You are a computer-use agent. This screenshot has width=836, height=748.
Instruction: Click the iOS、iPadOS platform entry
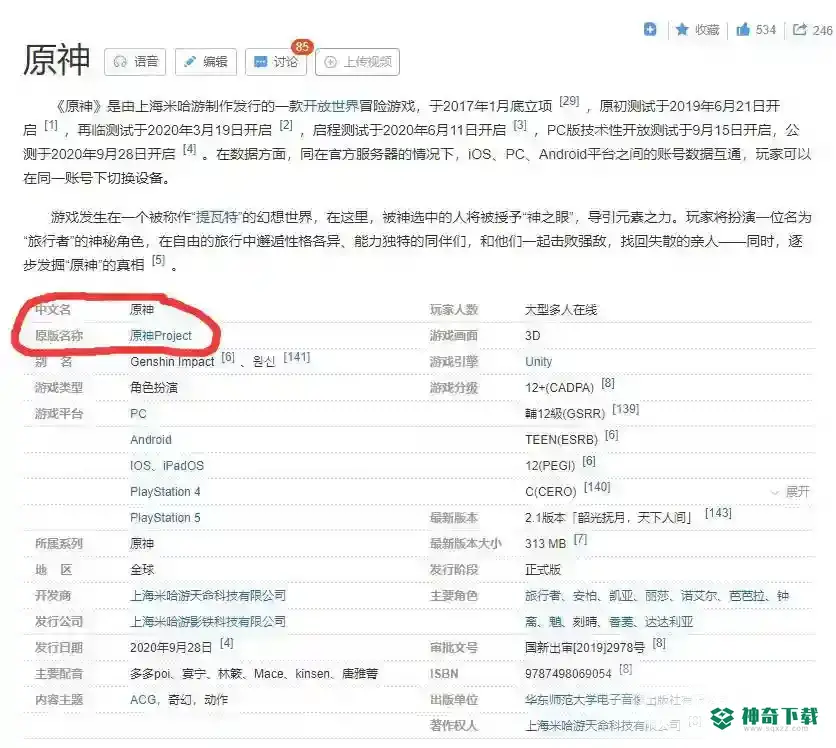(x=167, y=465)
